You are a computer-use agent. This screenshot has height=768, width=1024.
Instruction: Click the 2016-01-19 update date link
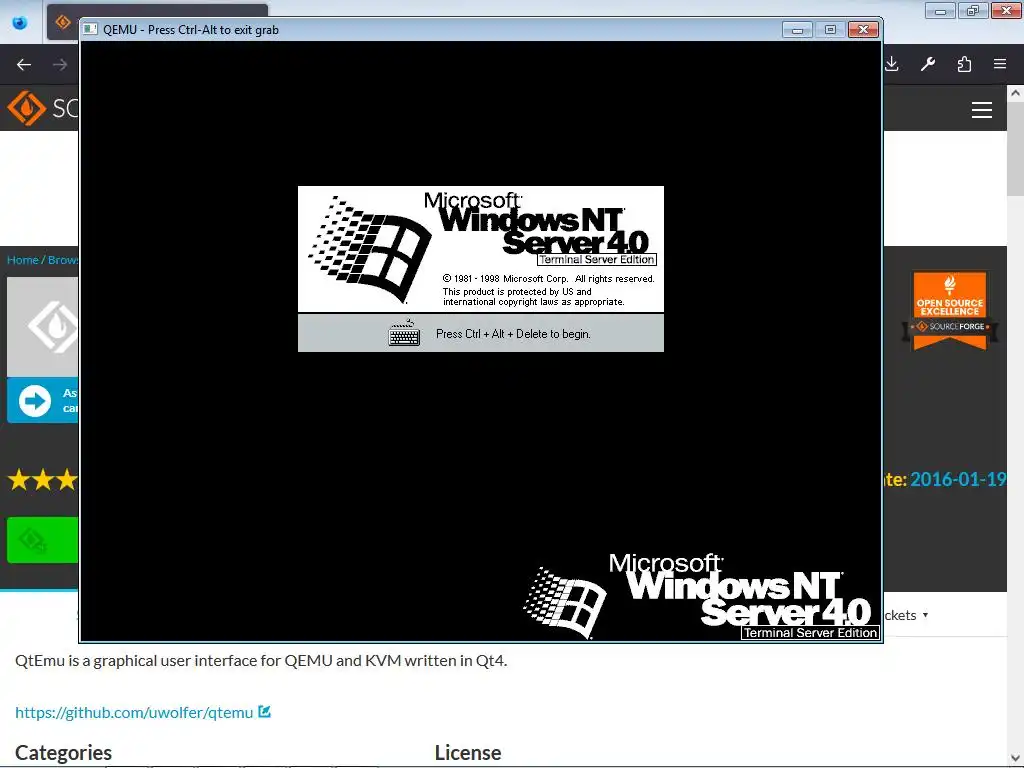[x=958, y=479]
